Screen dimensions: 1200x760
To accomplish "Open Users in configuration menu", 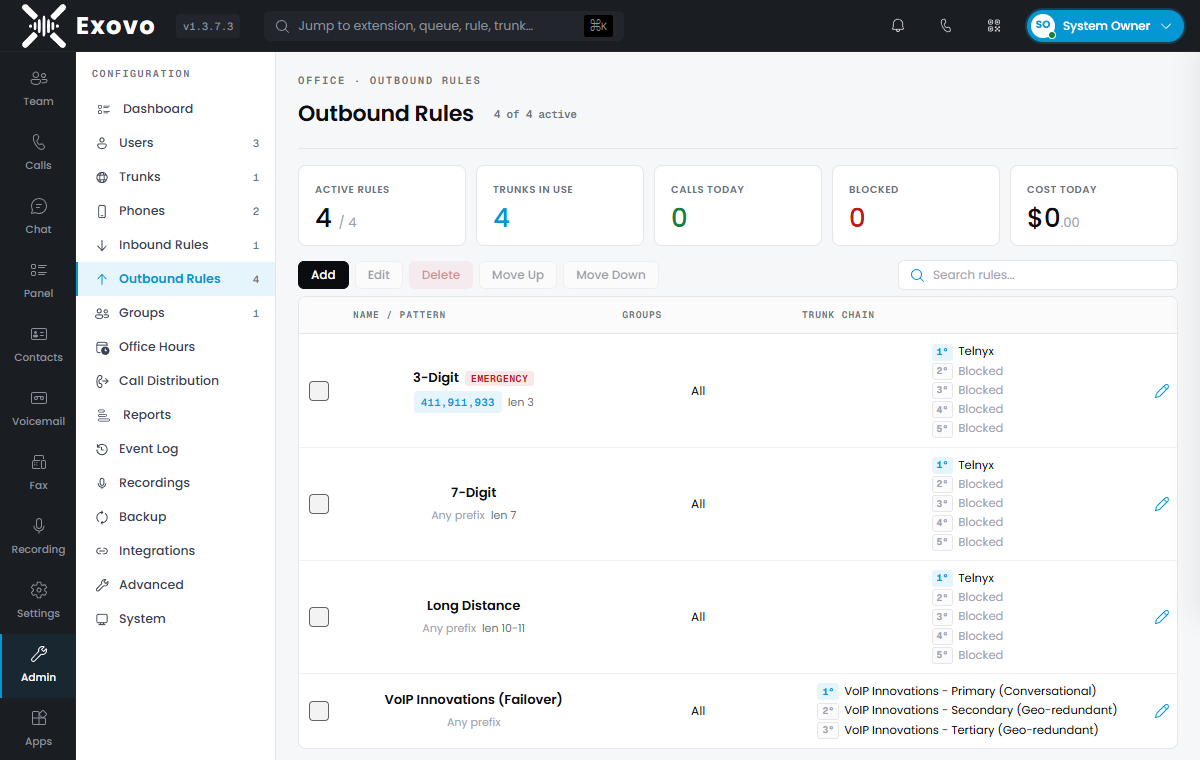I will 175,143.
